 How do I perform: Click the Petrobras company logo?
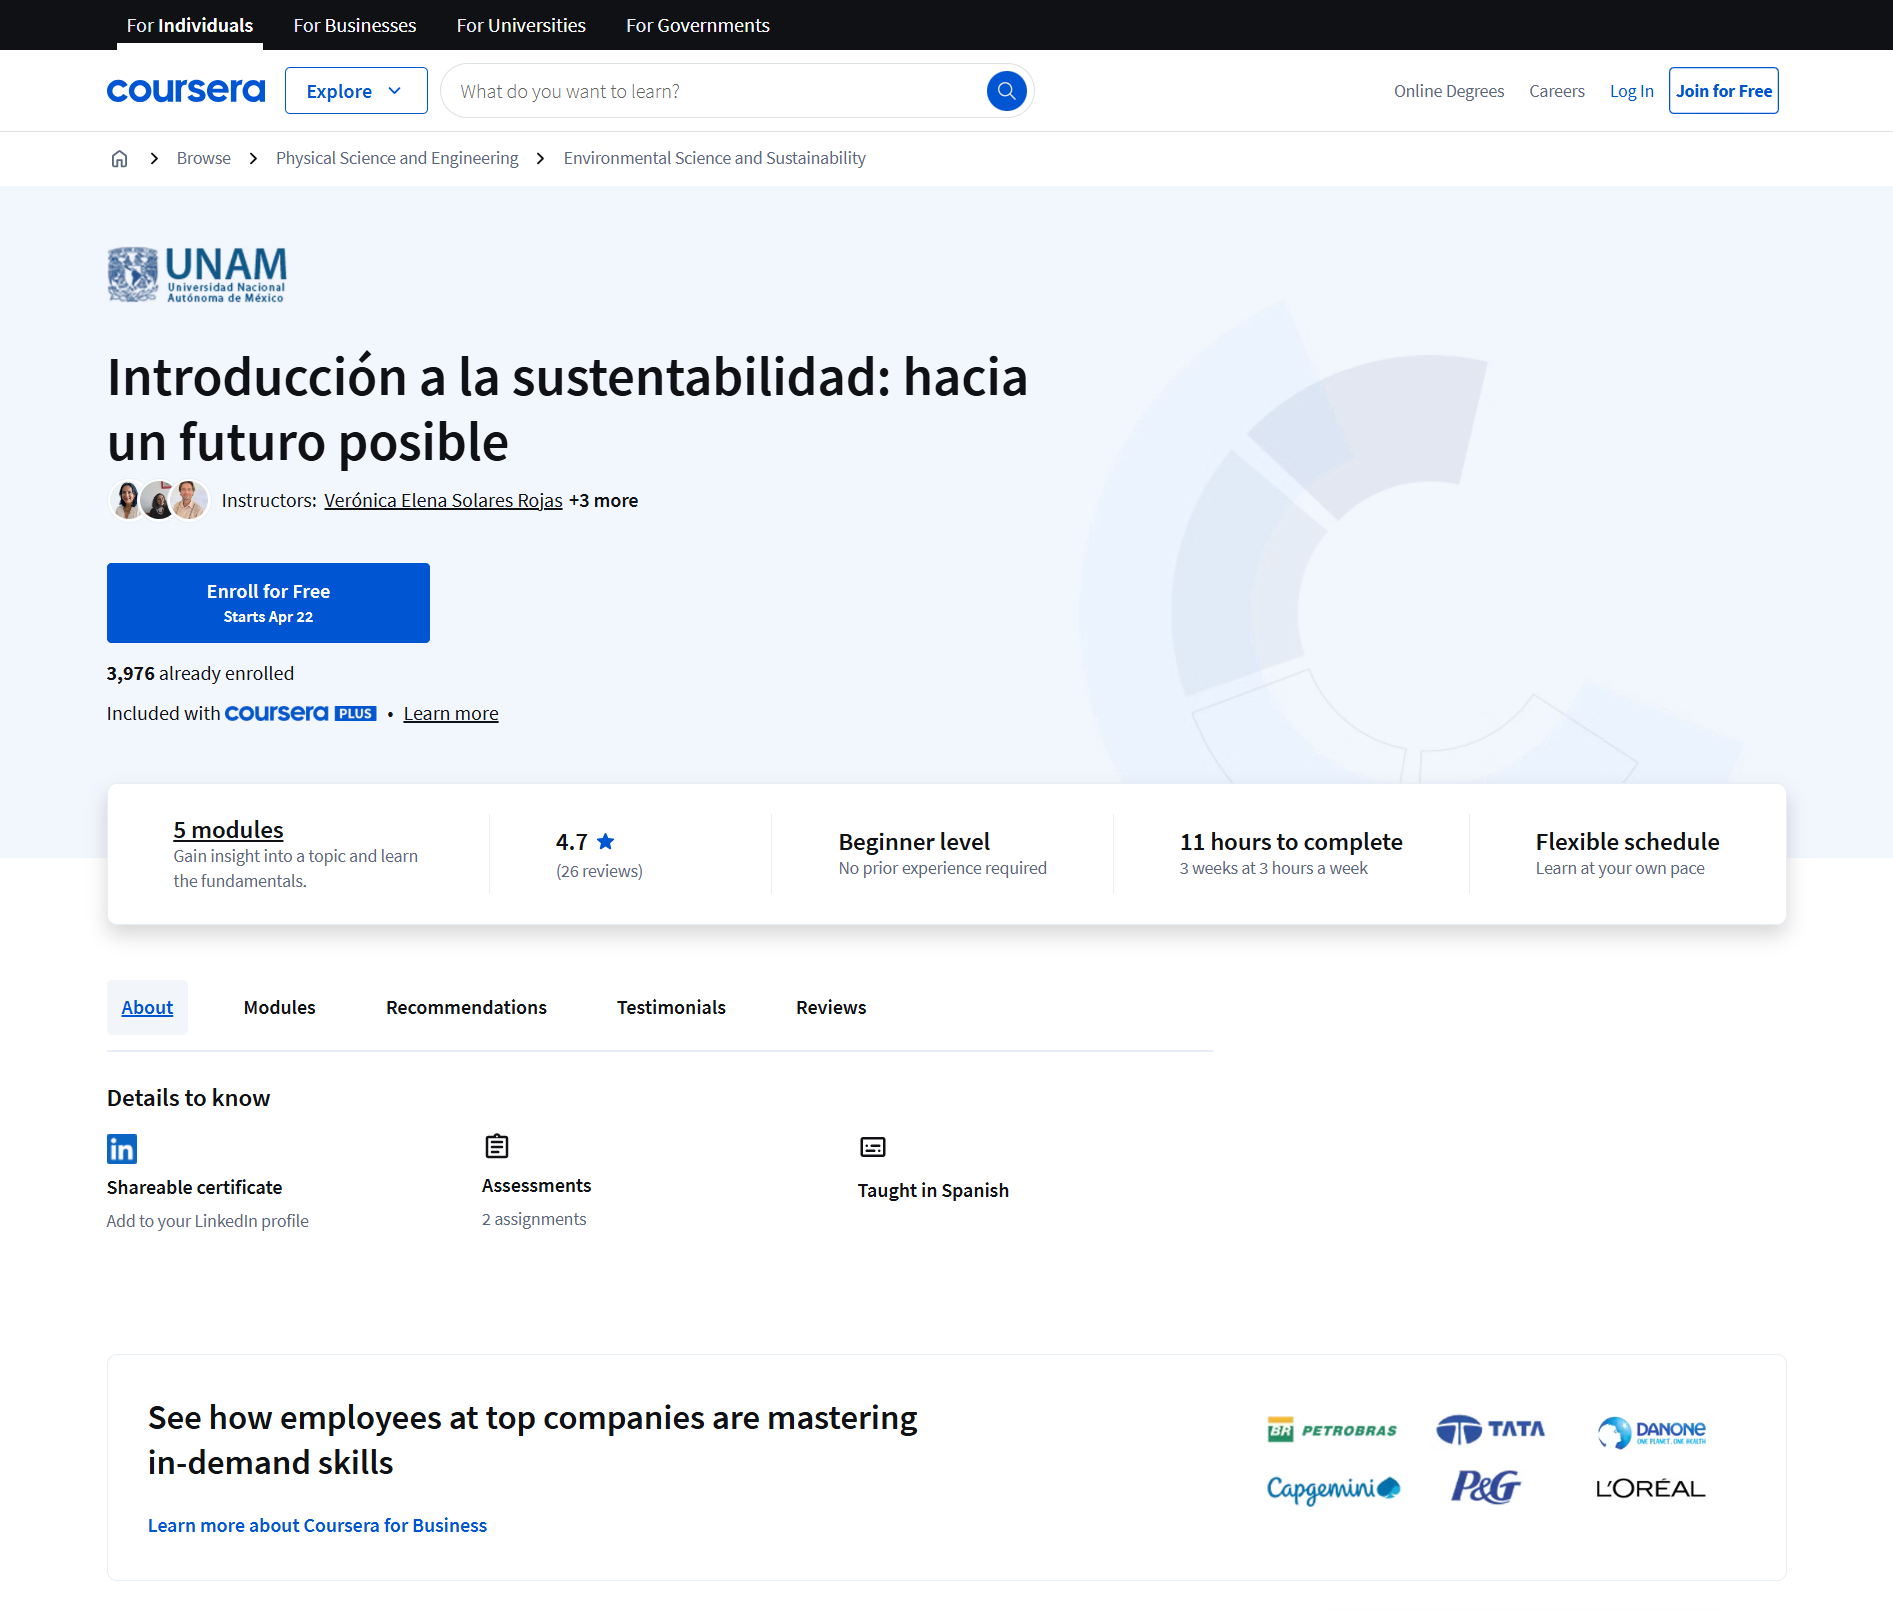click(1332, 1430)
